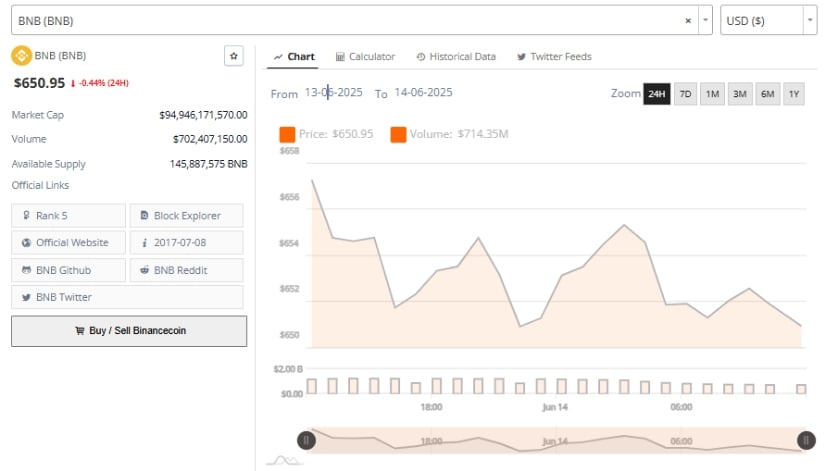This screenshot has height=471, width=825.
Task: Visit the Official Website link
Action: [69, 242]
